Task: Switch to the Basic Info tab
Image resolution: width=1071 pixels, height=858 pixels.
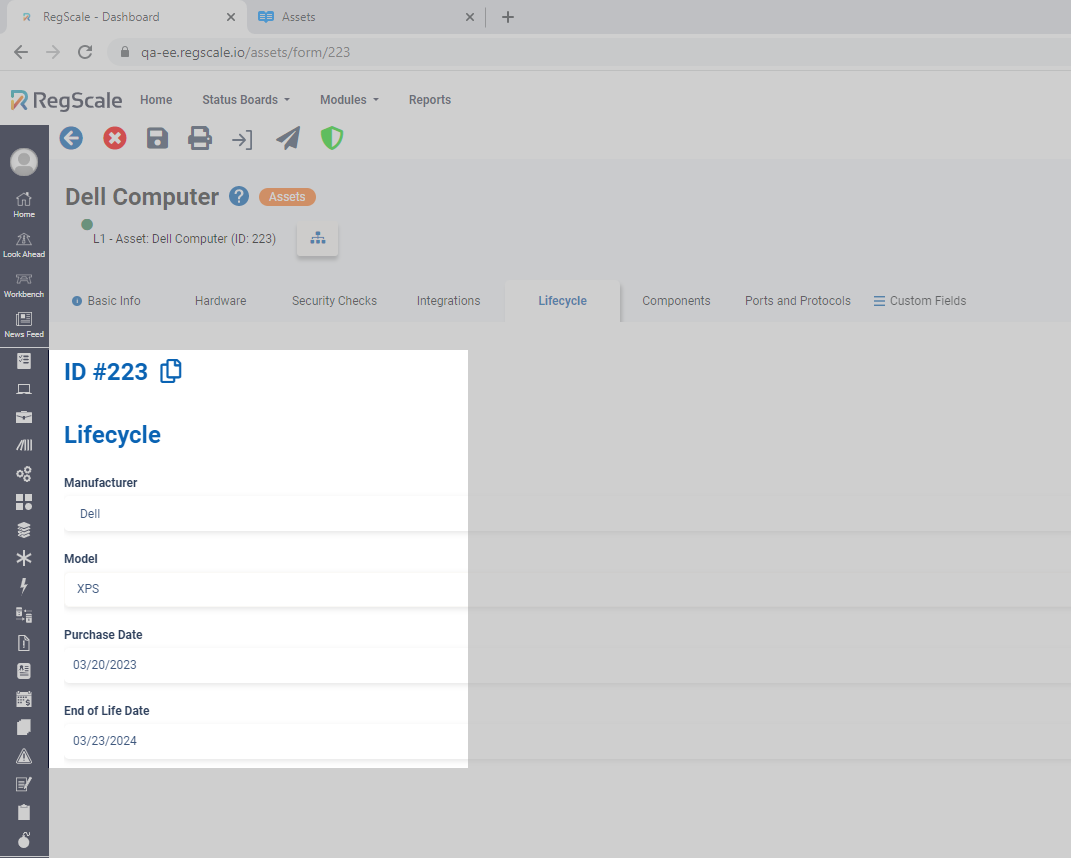Action: pyautogui.click(x=106, y=301)
